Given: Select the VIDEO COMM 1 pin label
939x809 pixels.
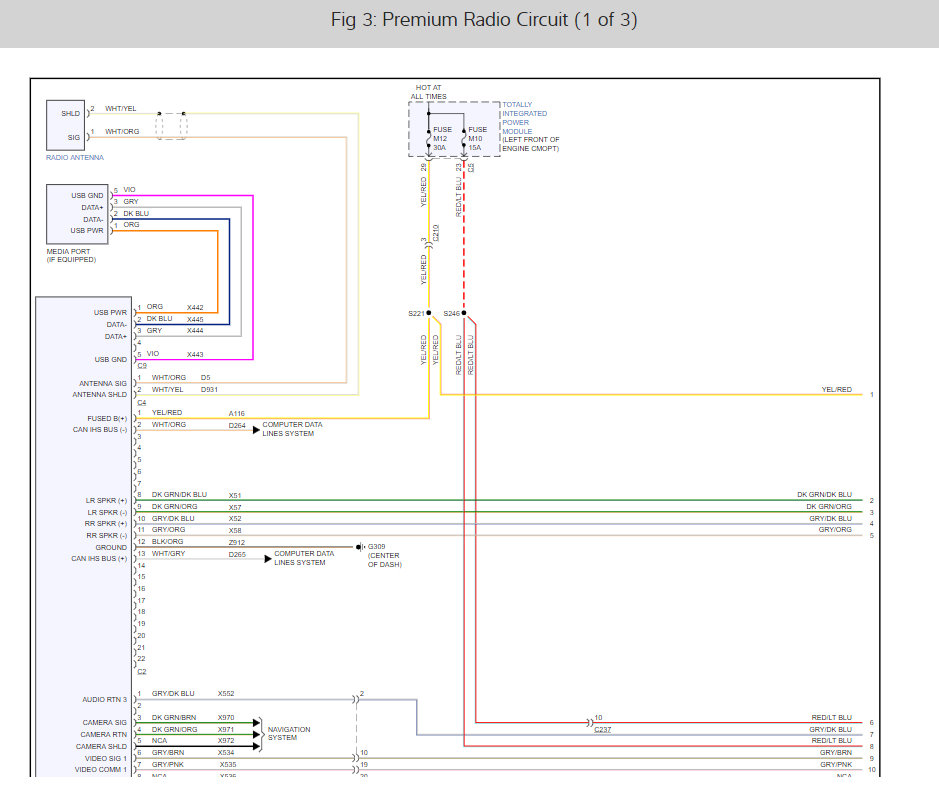Looking at the screenshot, I should (101, 769).
